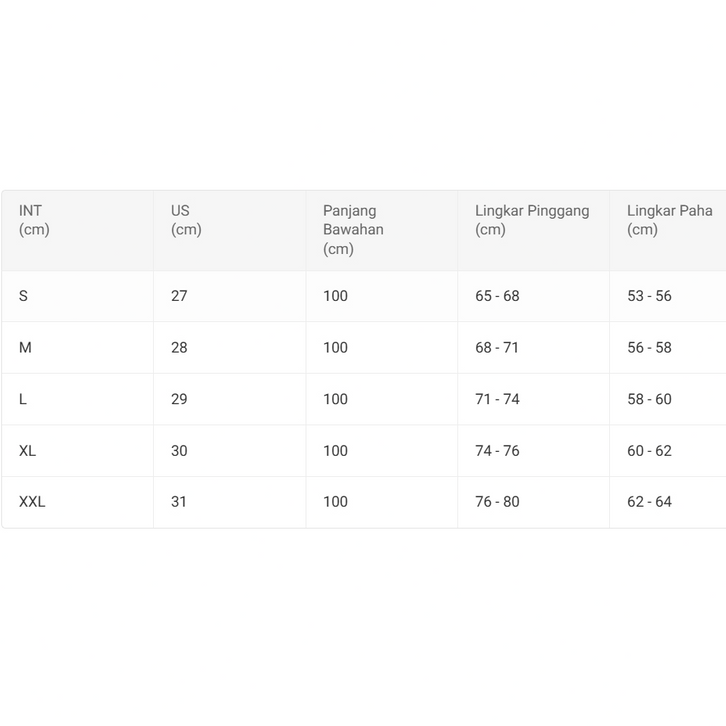Viewport: 726px width, 726px height.
Task: Click US size 28 cell
Action: [x=179, y=348]
